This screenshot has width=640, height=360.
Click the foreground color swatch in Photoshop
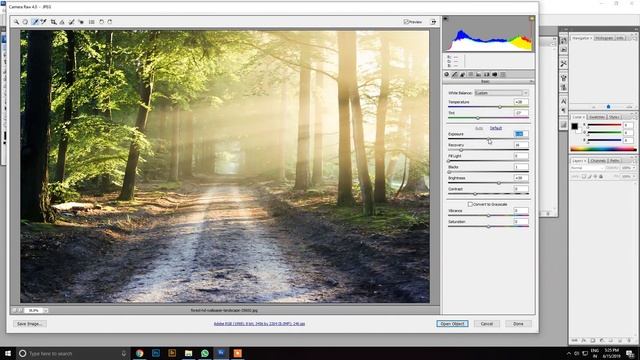(574, 126)
